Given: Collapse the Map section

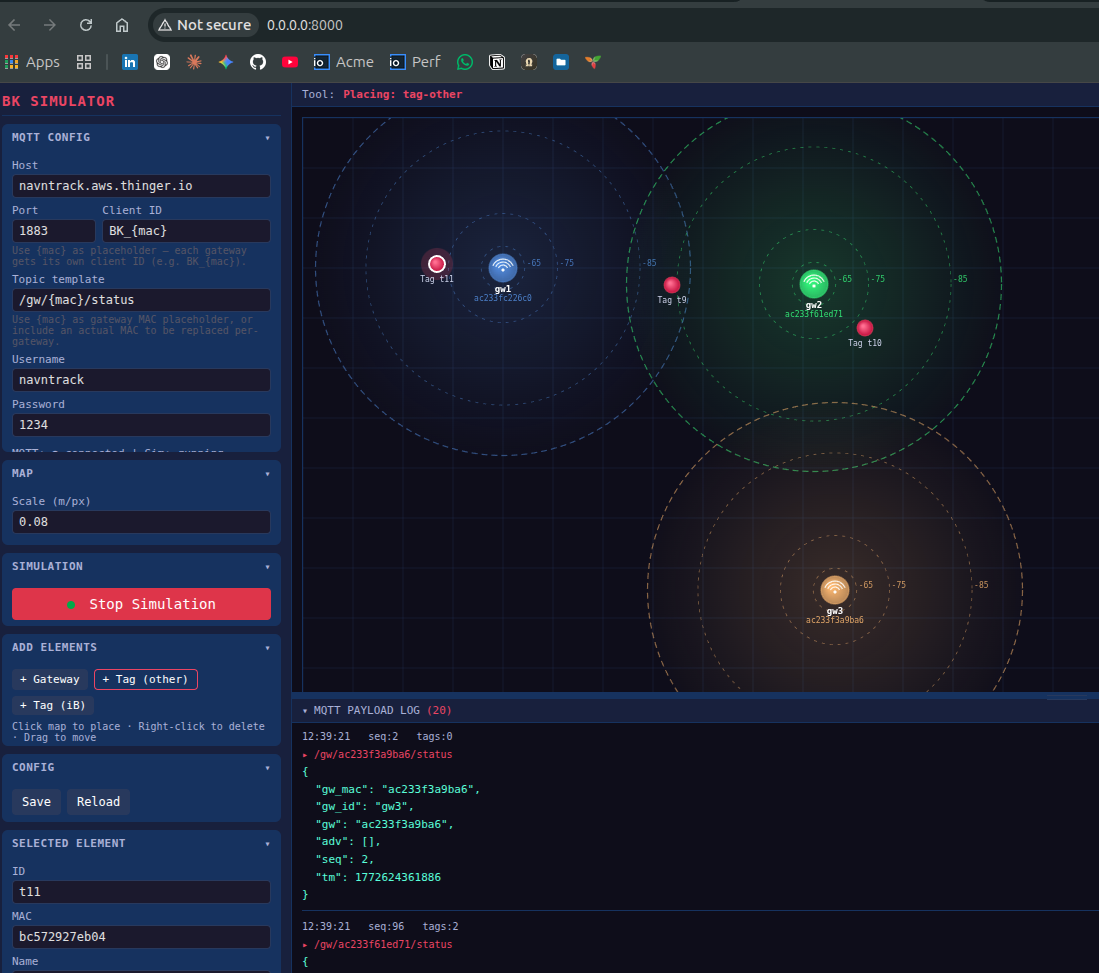Looking at the screenshot, I should pos(268,474).
